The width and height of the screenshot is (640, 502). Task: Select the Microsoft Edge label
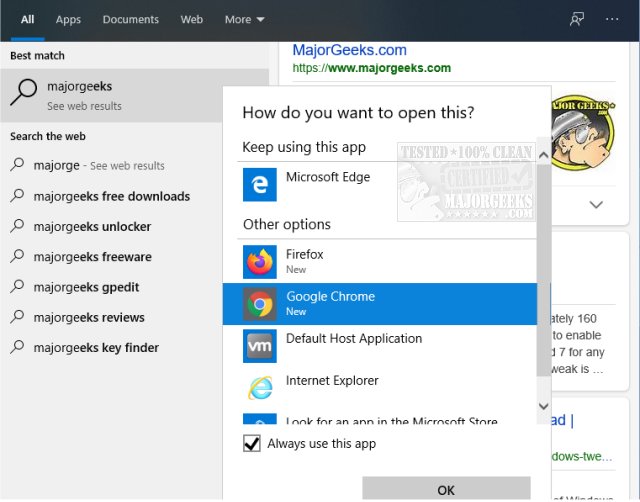pyautogui.click(x=328, y=177)
